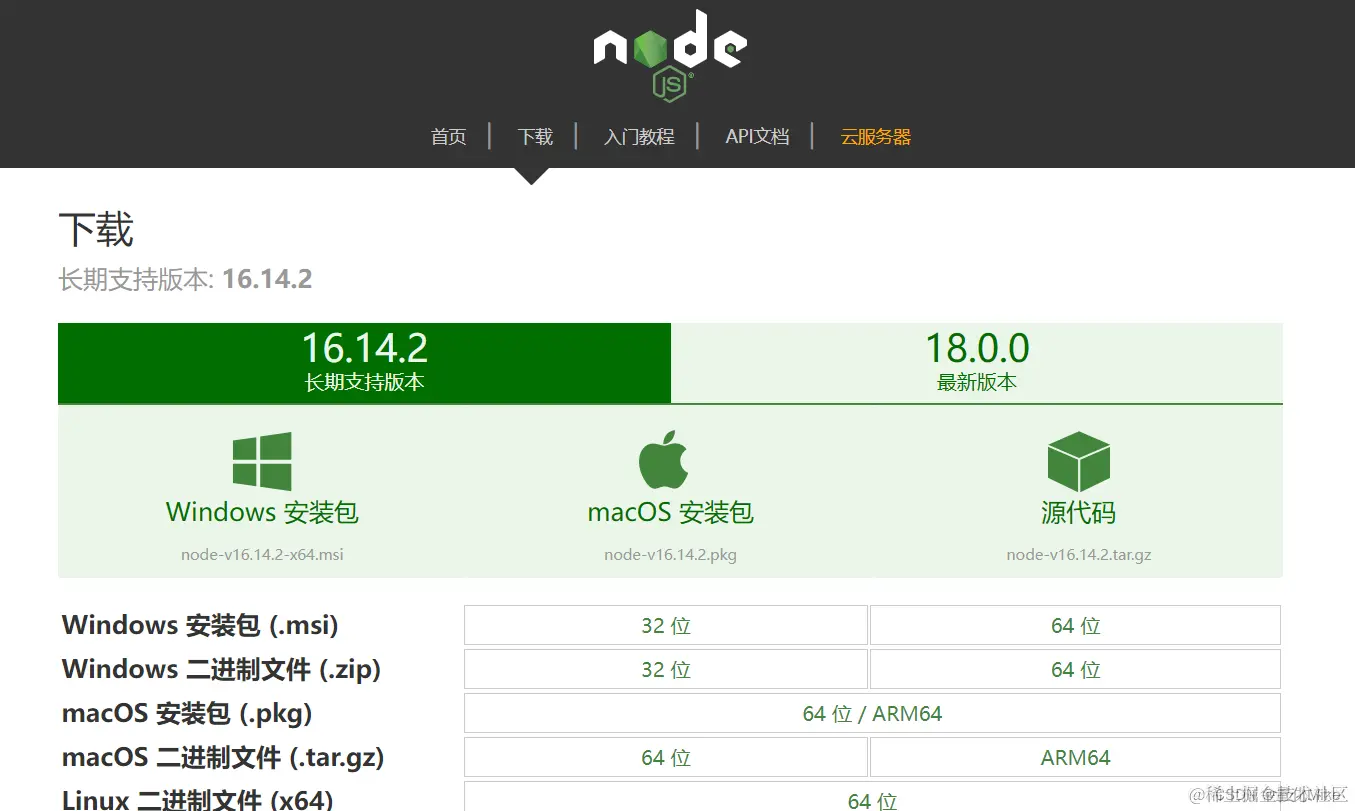Open the 云服务器 nav item
The image size is (1355, 811).
(x=876, y=137)
